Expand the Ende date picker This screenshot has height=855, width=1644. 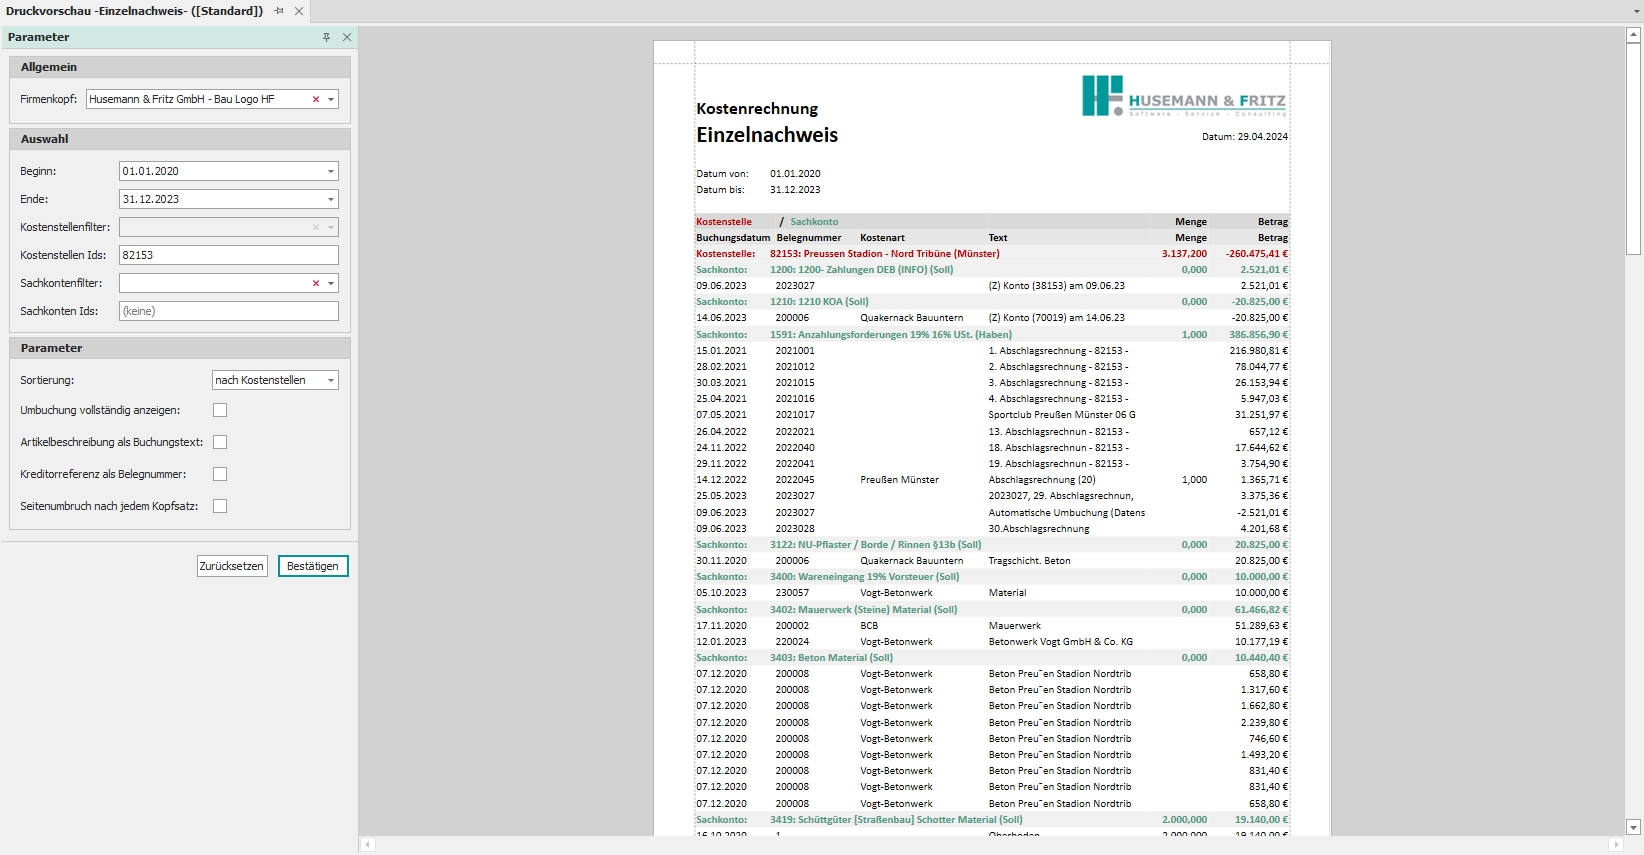pyautogui.click(x=331, y=199)
